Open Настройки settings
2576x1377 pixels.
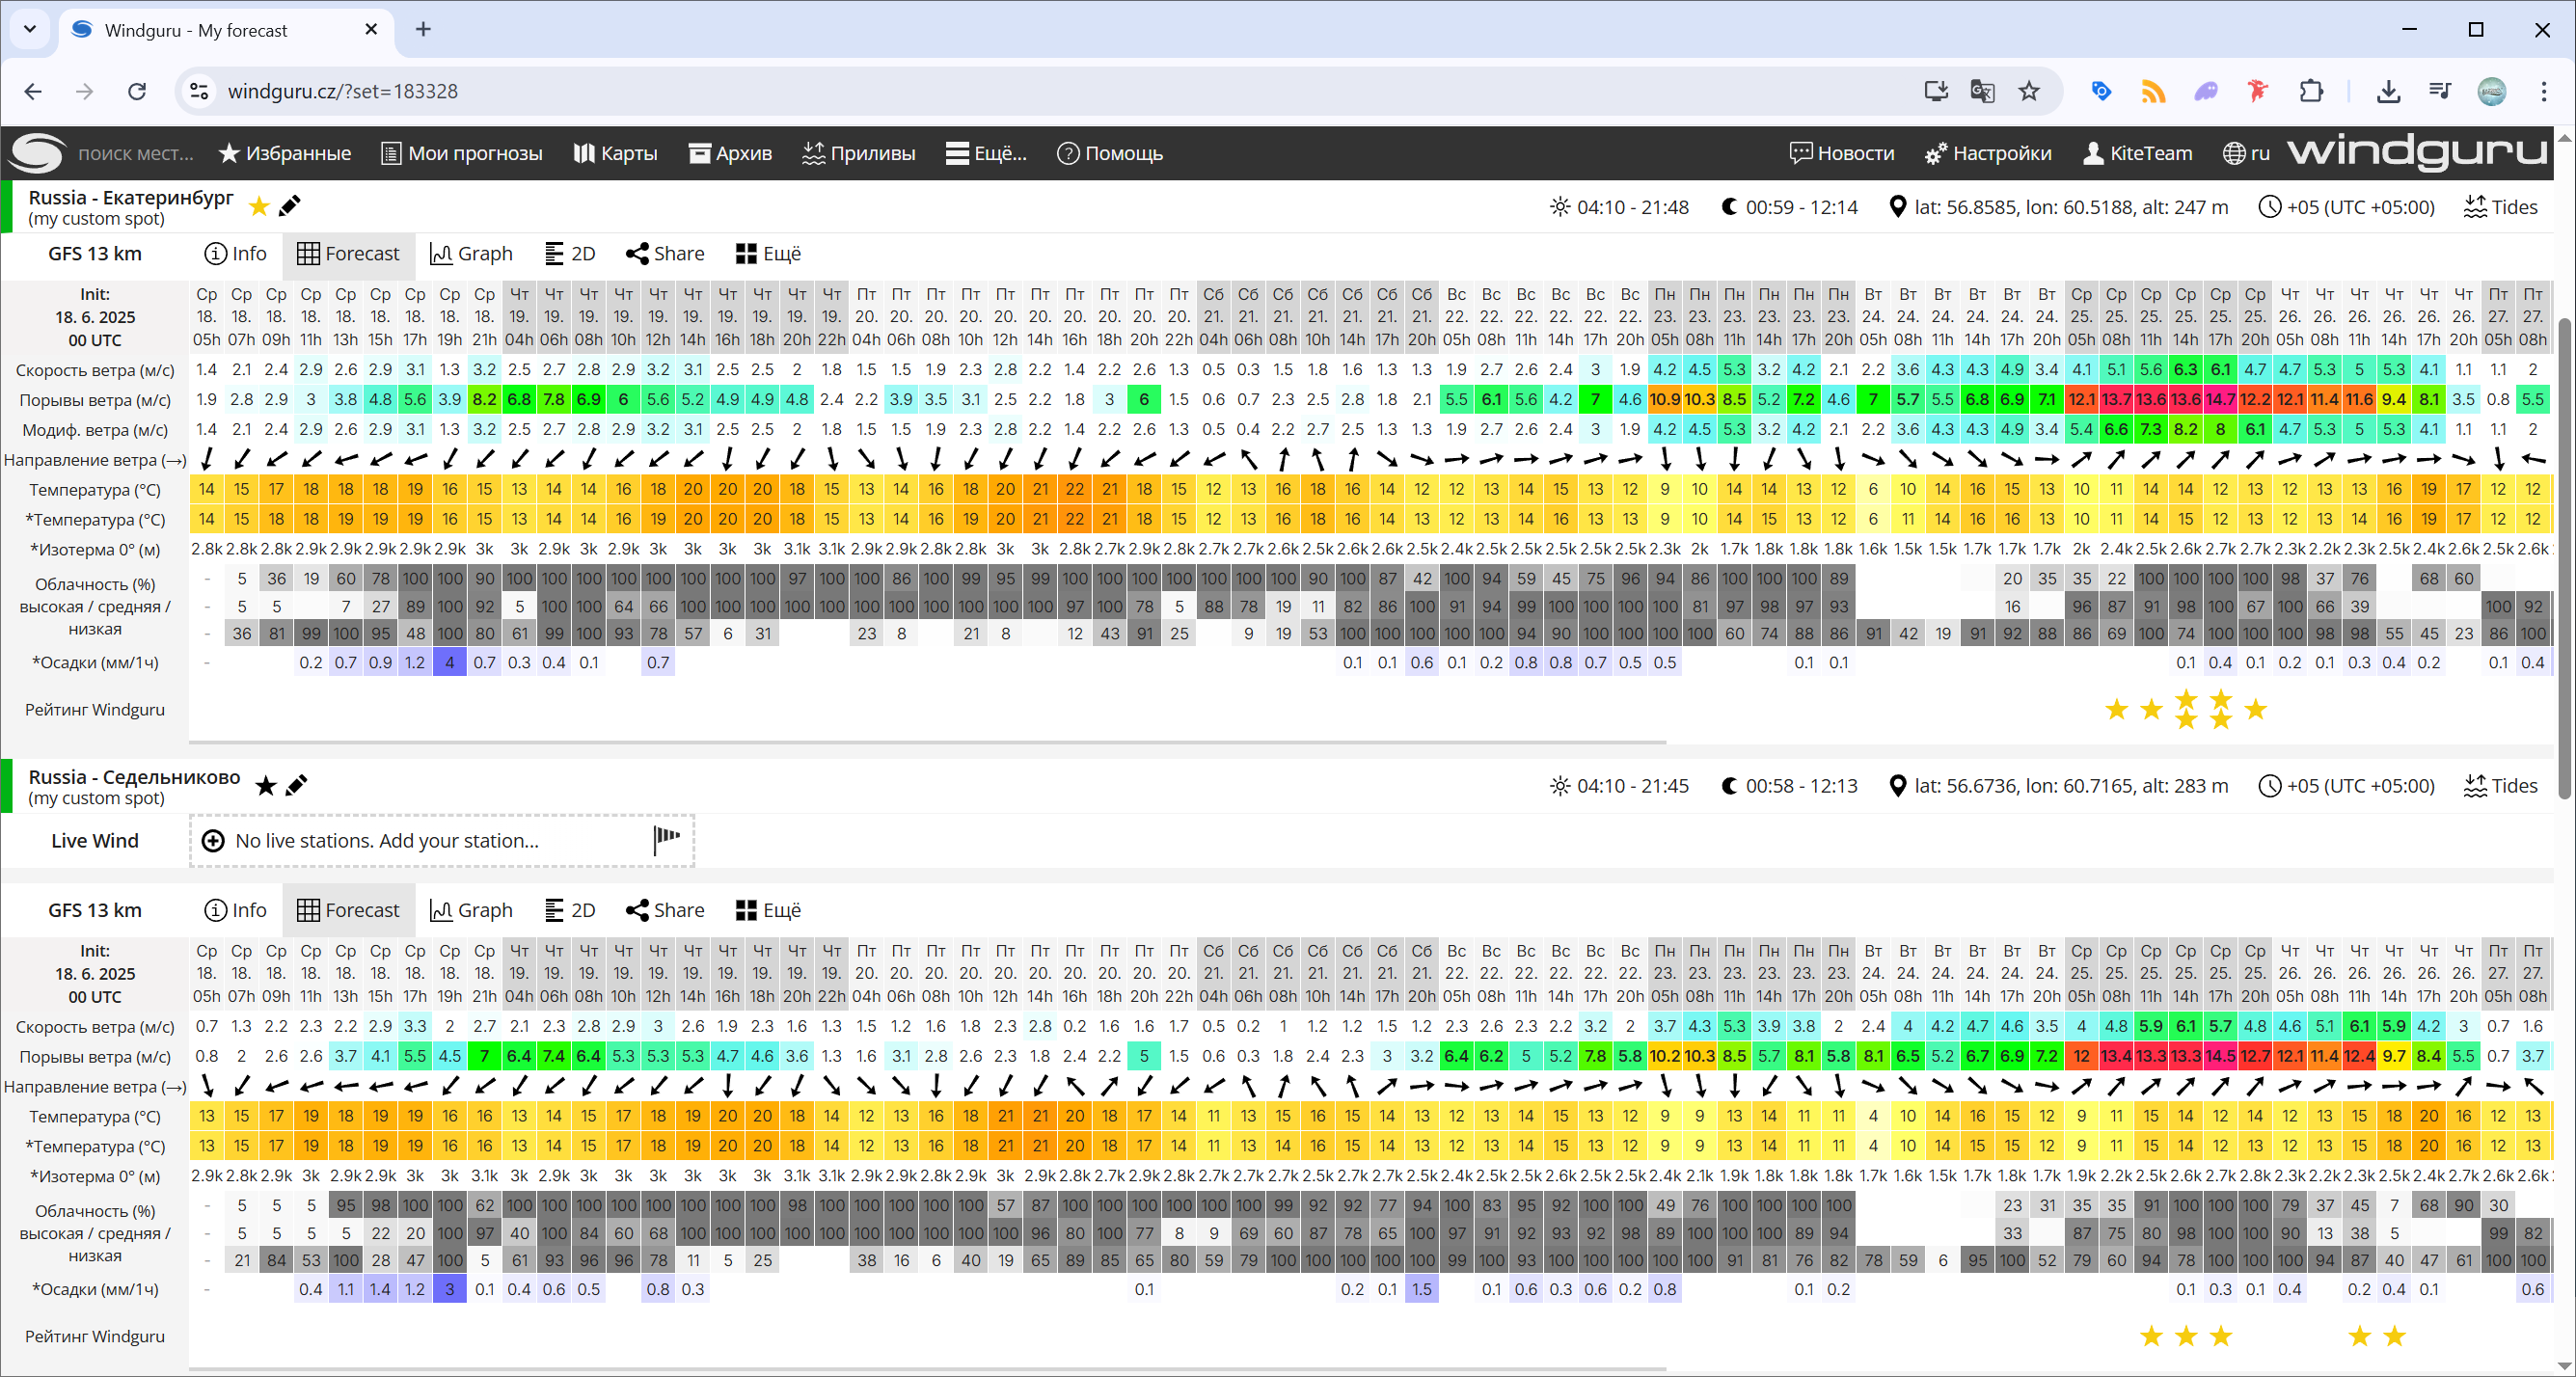[x=1988, y=153]
